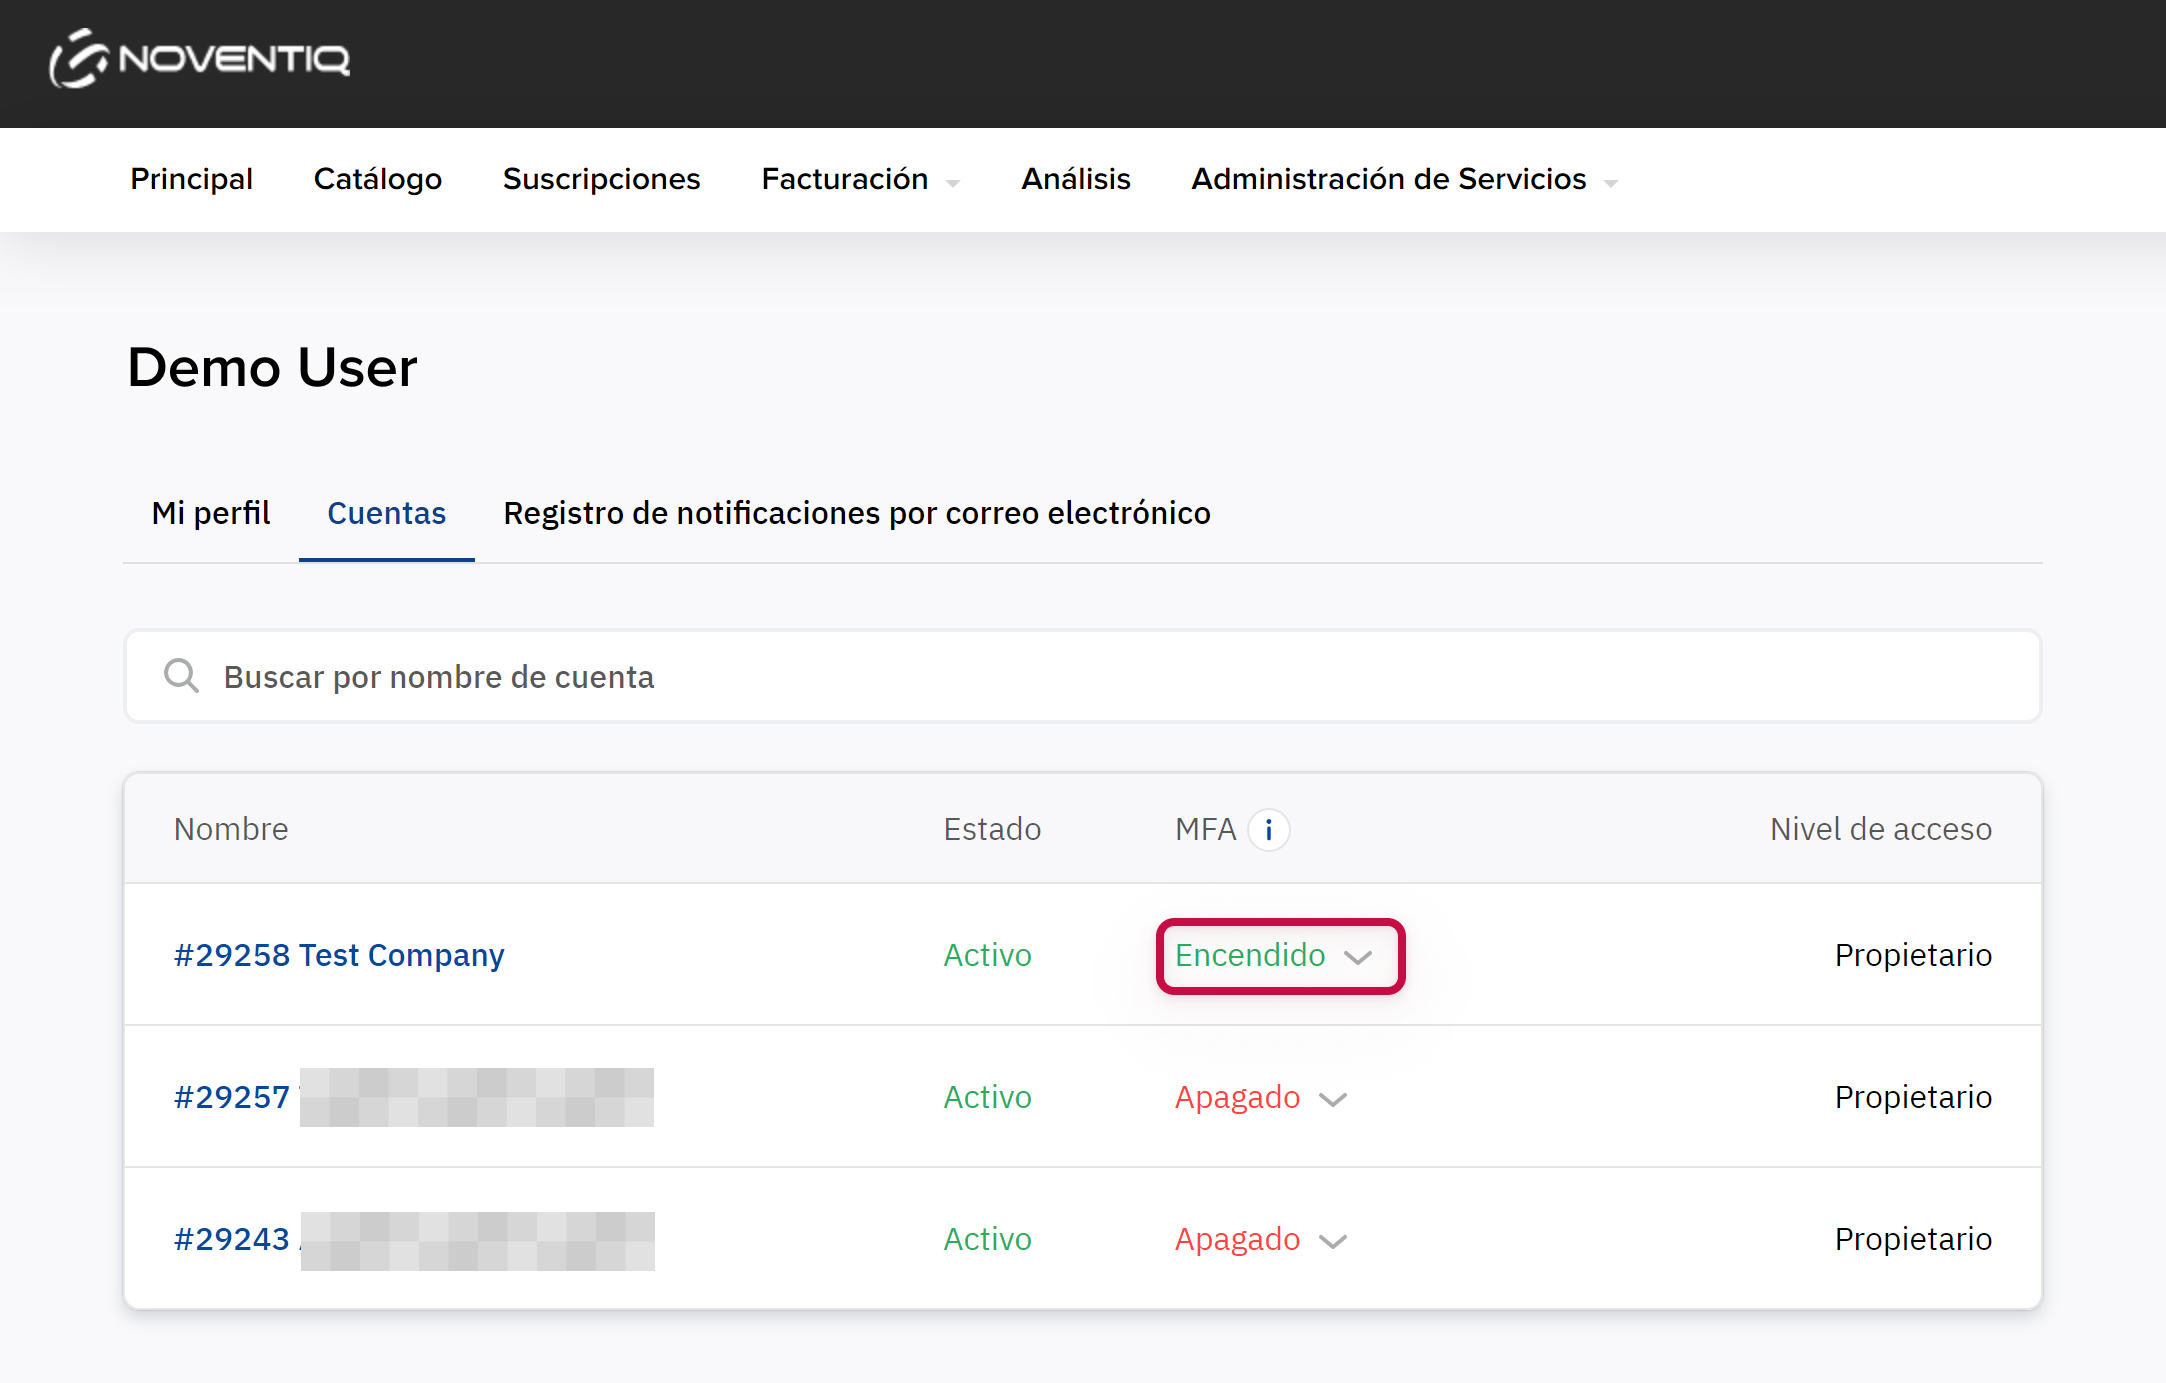Open the Catálogo menu item

pos(377,179)
